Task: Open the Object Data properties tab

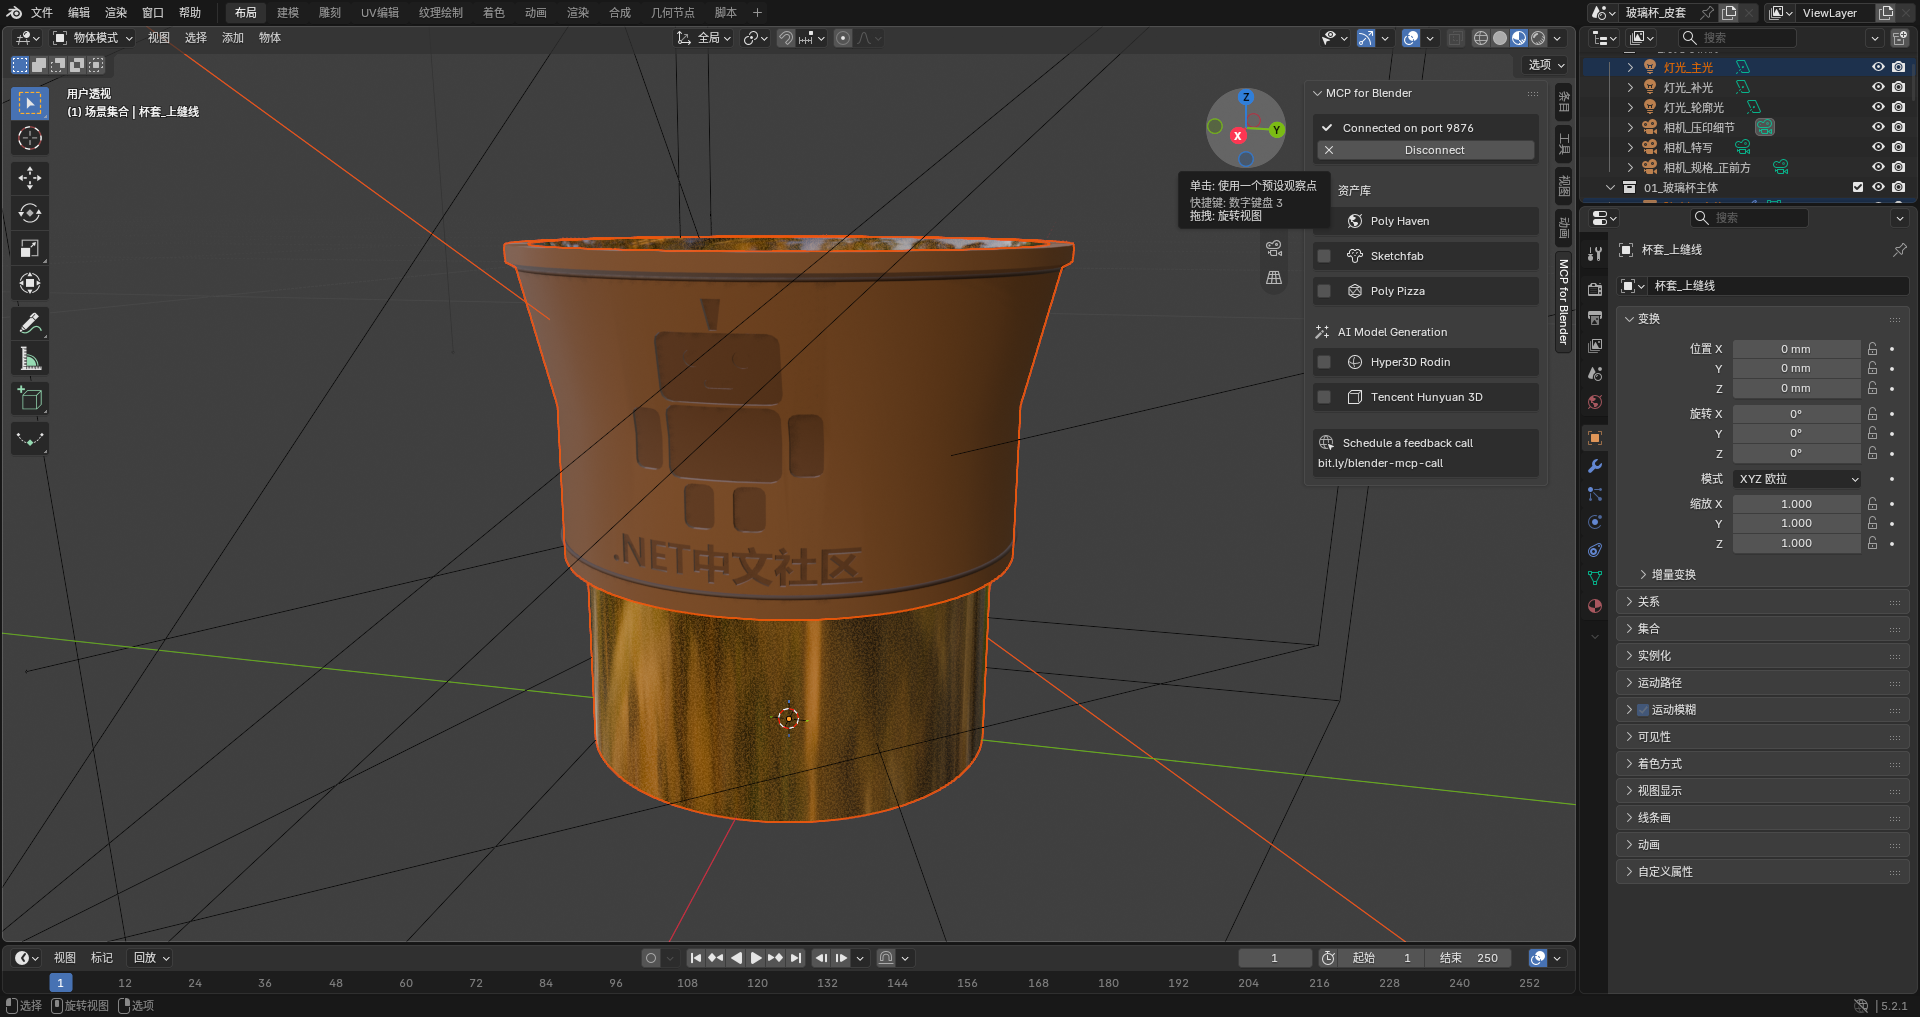Action: tap(1595, 578)
